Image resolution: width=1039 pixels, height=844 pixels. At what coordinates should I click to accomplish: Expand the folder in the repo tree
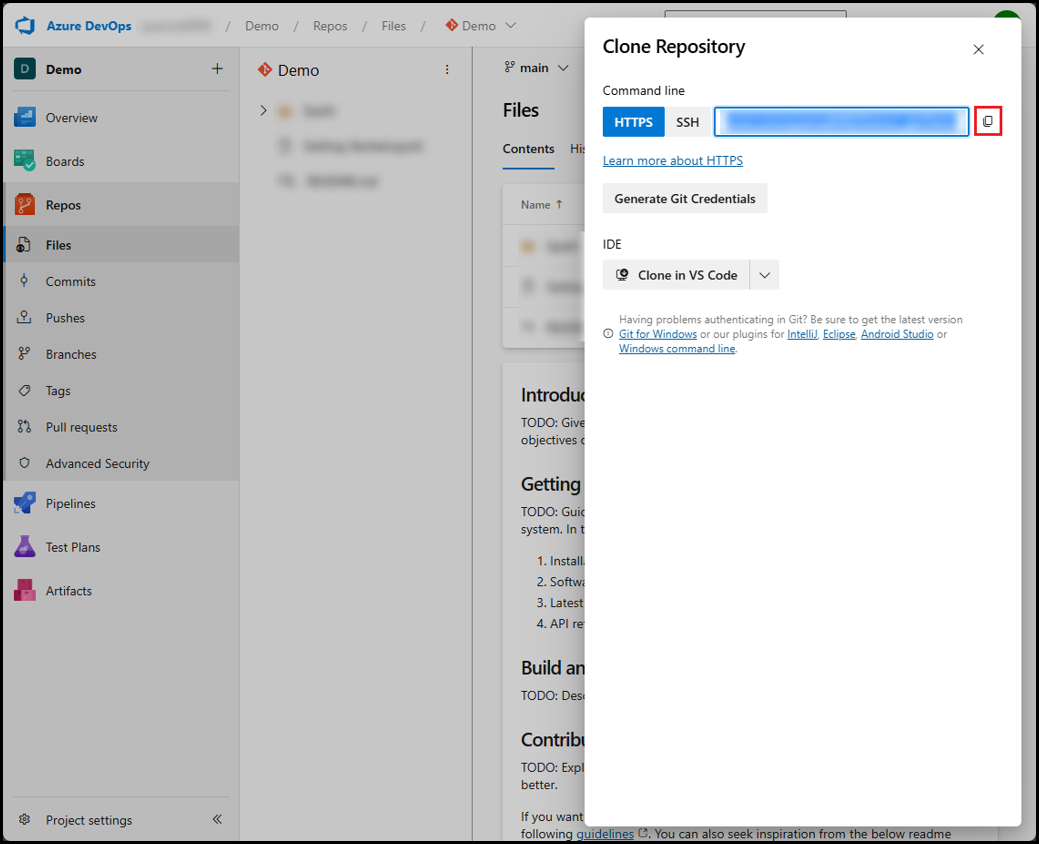coord(264,110)
